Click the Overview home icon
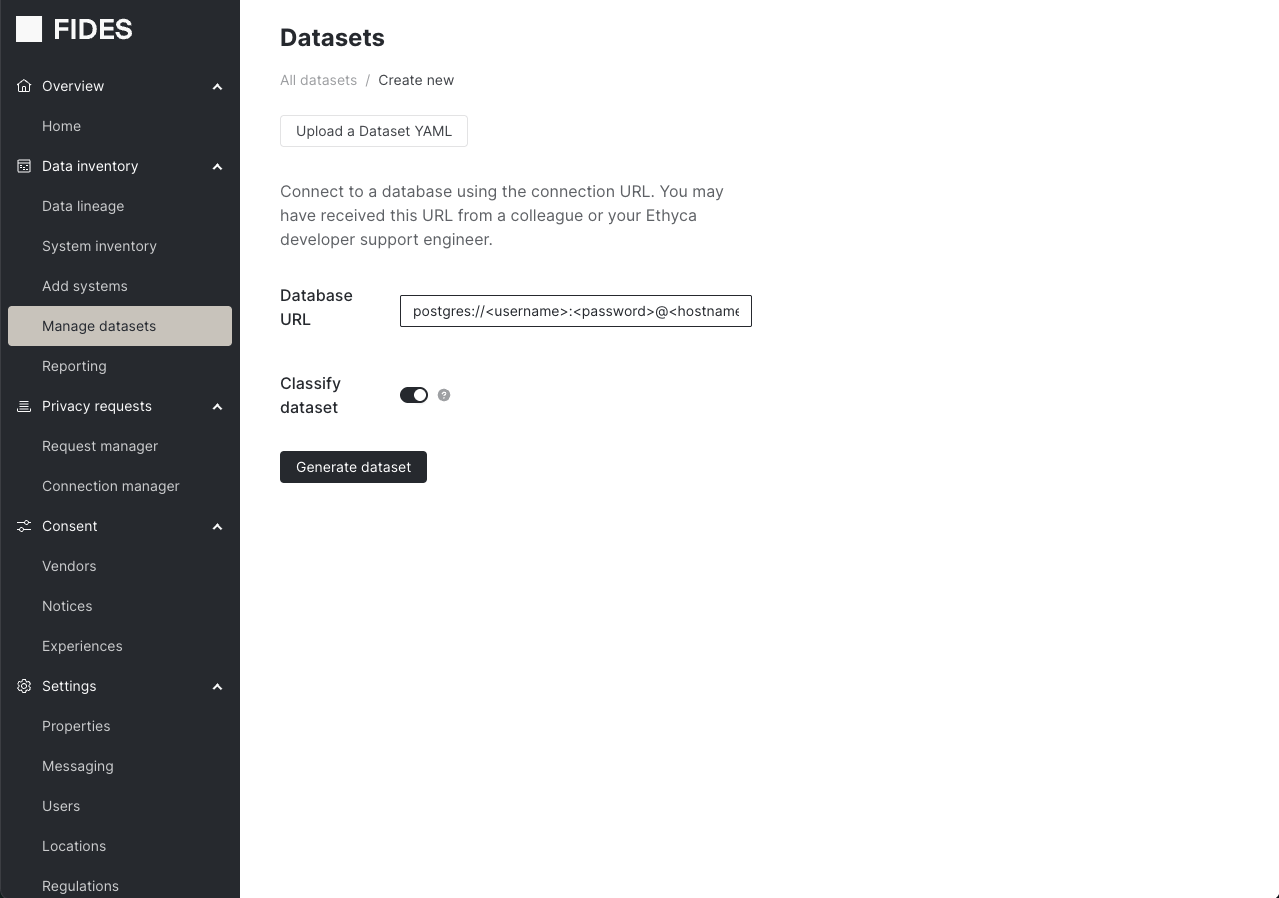 coord(24,86)
